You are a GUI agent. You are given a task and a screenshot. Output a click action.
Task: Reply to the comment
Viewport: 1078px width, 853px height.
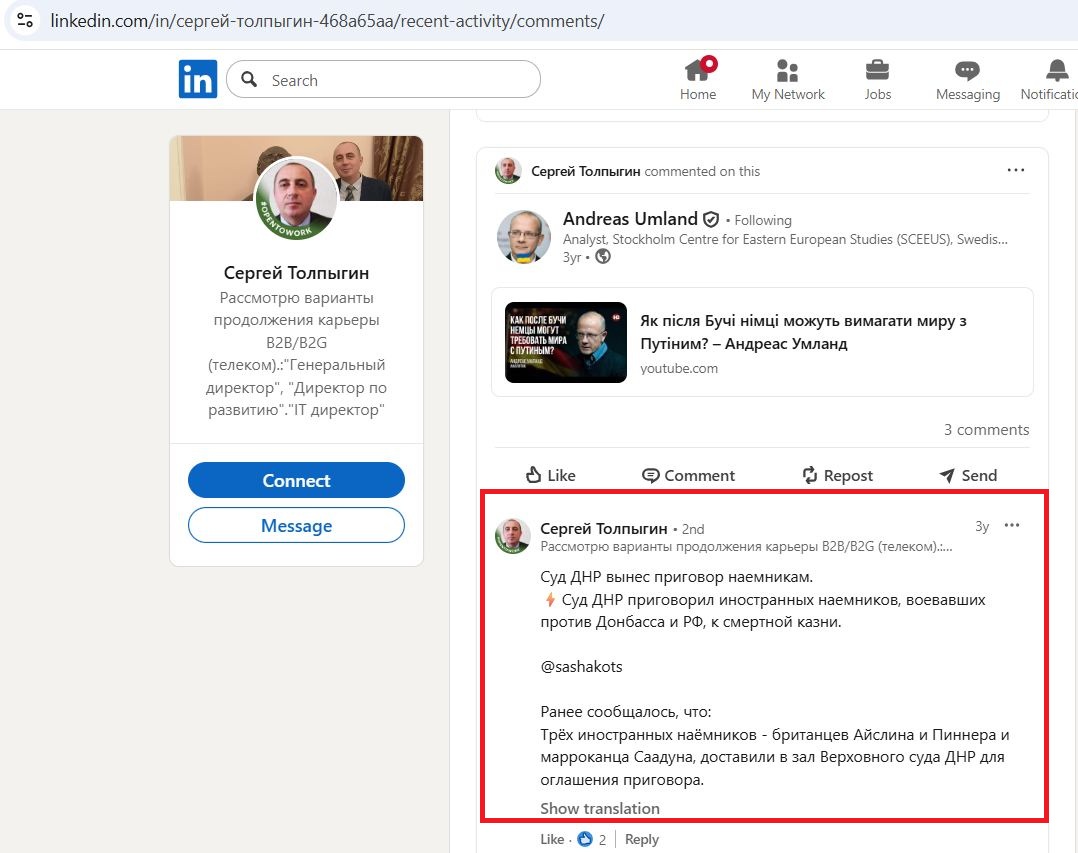pos(641,839)
